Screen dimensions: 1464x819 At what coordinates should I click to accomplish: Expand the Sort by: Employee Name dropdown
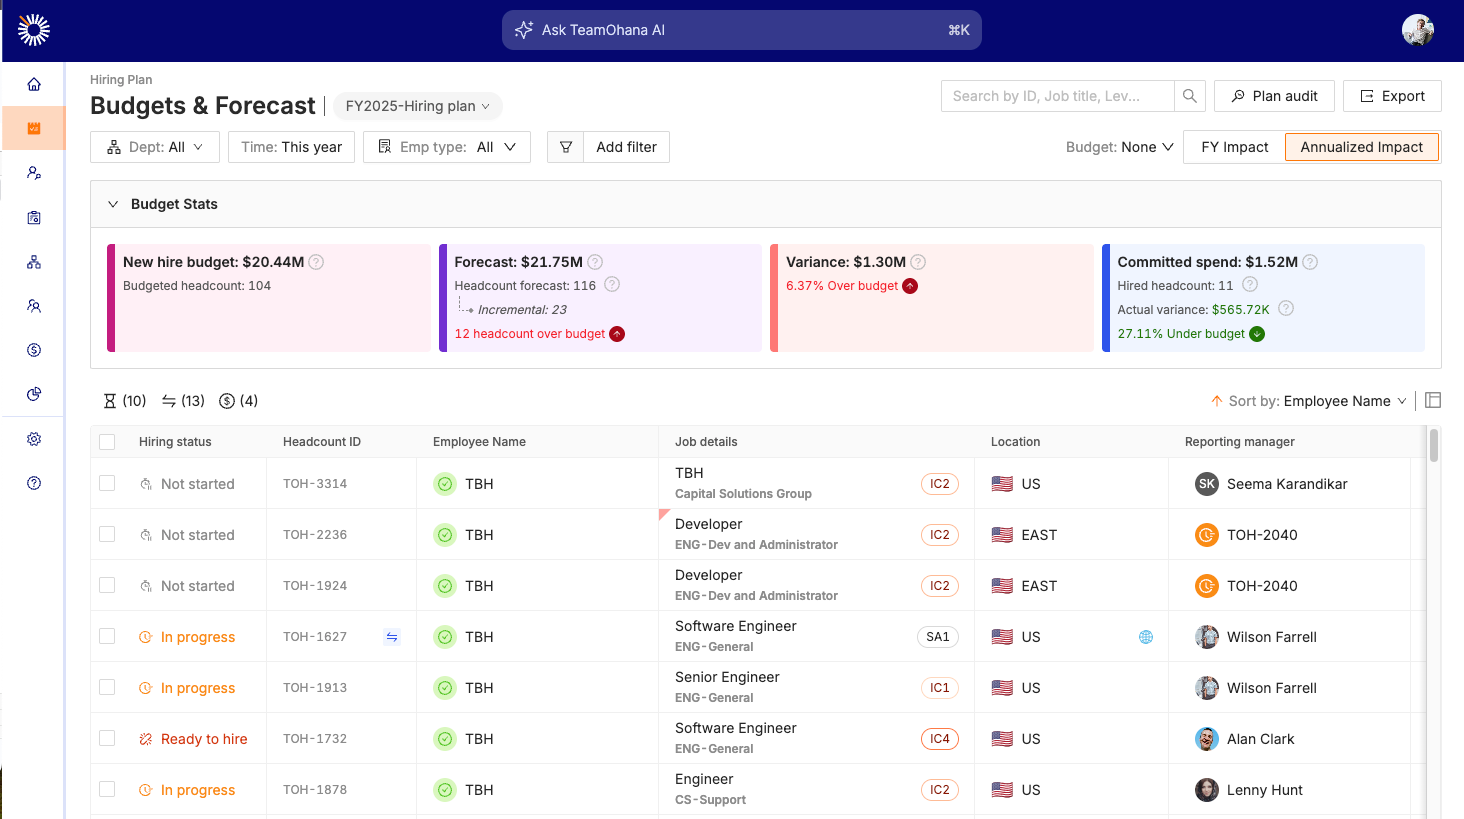tap(1310, 400)
